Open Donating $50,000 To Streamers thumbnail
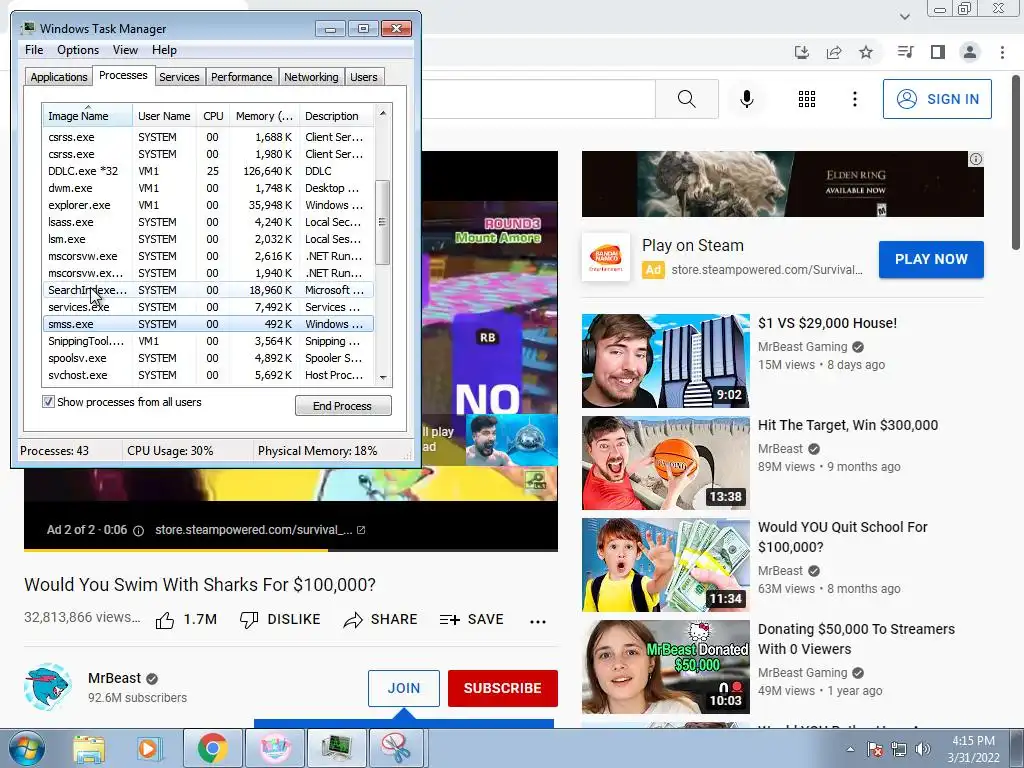The image size is (1024, 768). click(665, 667)
